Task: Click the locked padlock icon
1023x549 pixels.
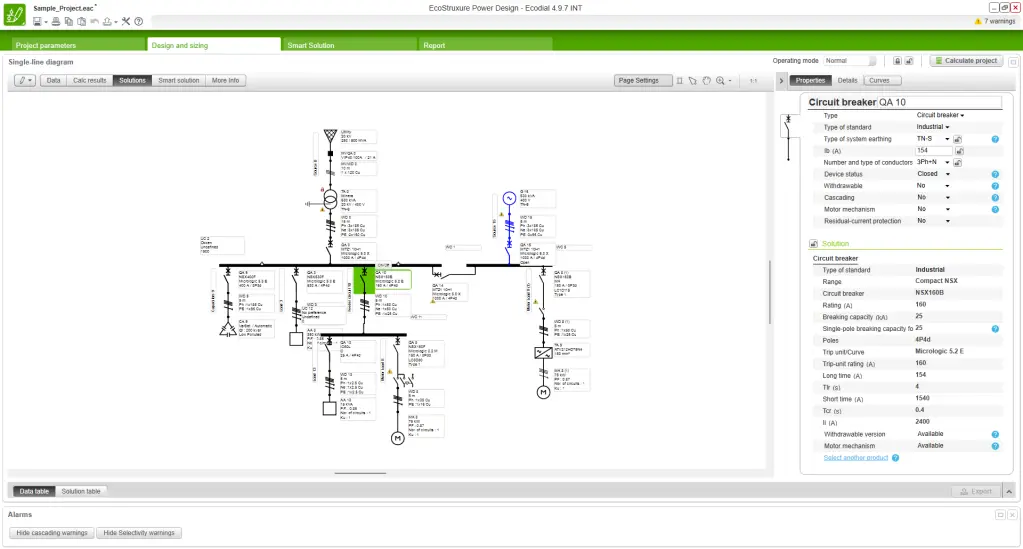Action: pos(897,61)
